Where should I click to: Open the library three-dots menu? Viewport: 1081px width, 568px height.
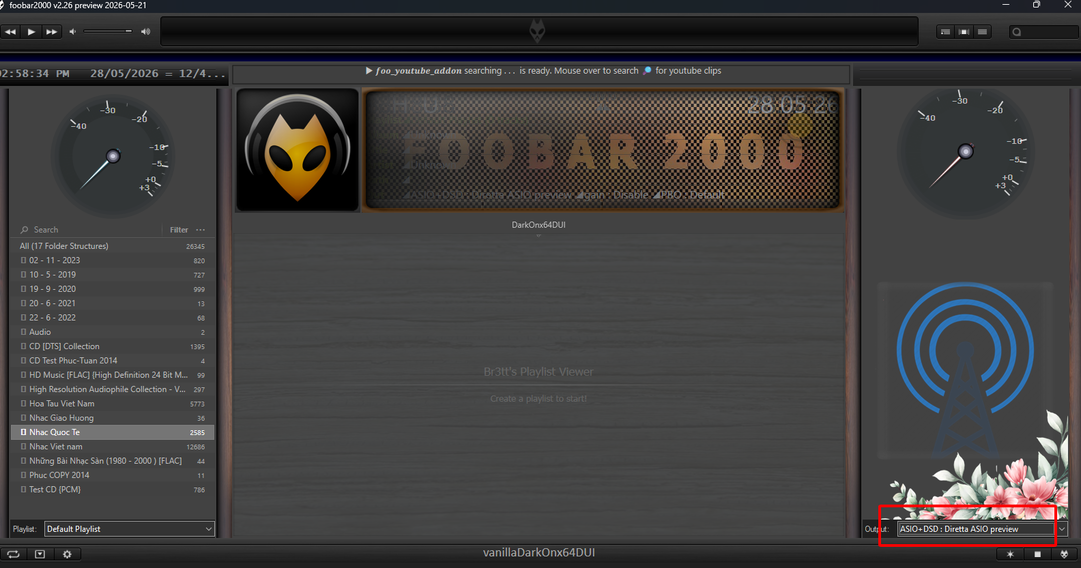tap(201, 230)
